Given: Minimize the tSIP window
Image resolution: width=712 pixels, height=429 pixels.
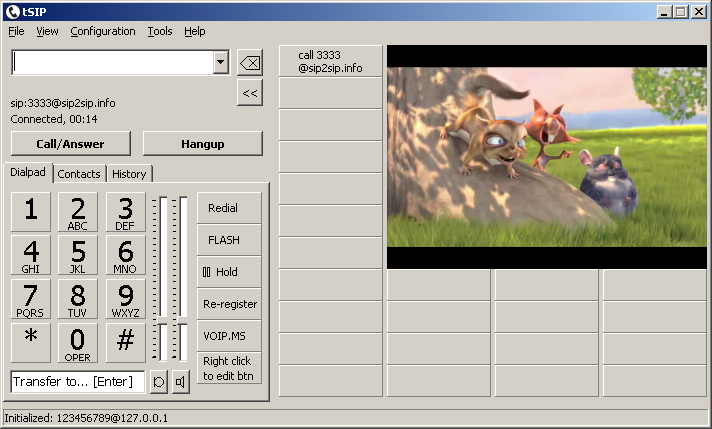Looking at the screenshot, I should coord(664,12).
